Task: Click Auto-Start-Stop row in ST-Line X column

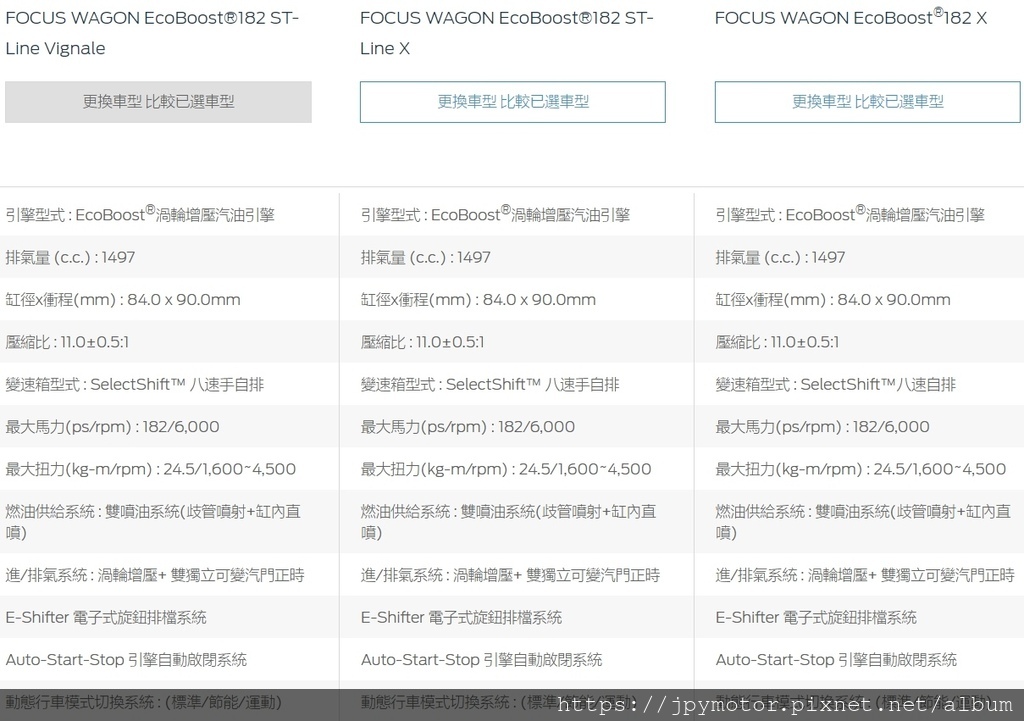Action: pyautogui.click(x=517, y=660)
